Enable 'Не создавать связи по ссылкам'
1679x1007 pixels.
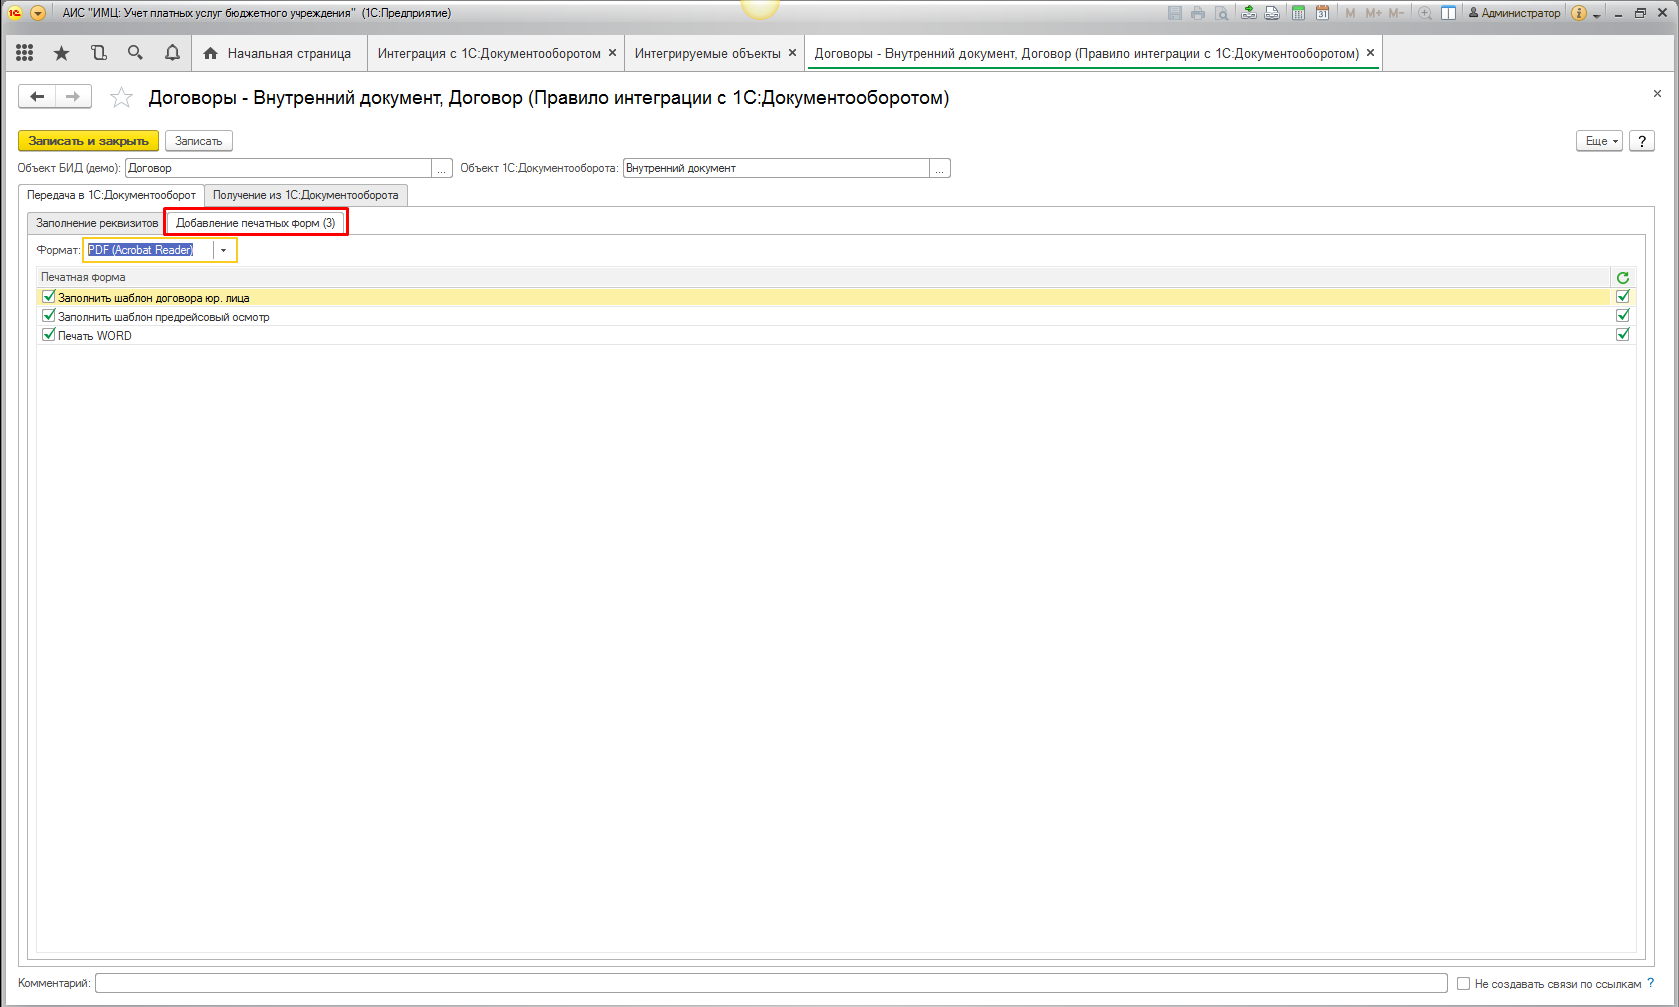1463,984
